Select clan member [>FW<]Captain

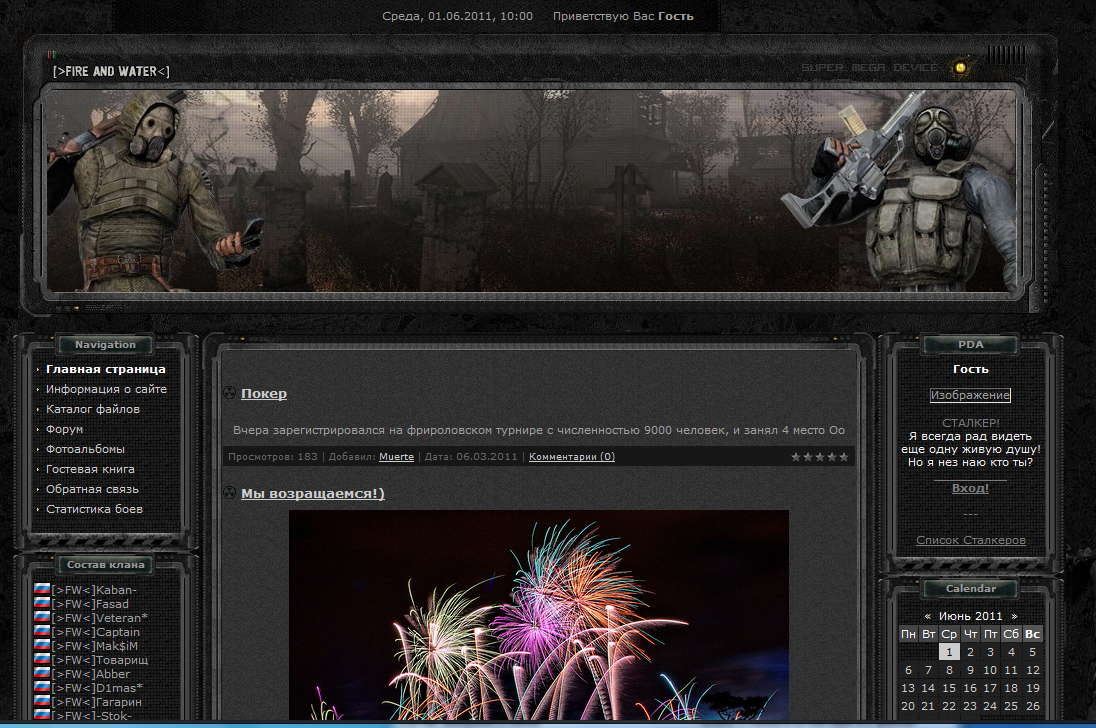click(96, 632)
